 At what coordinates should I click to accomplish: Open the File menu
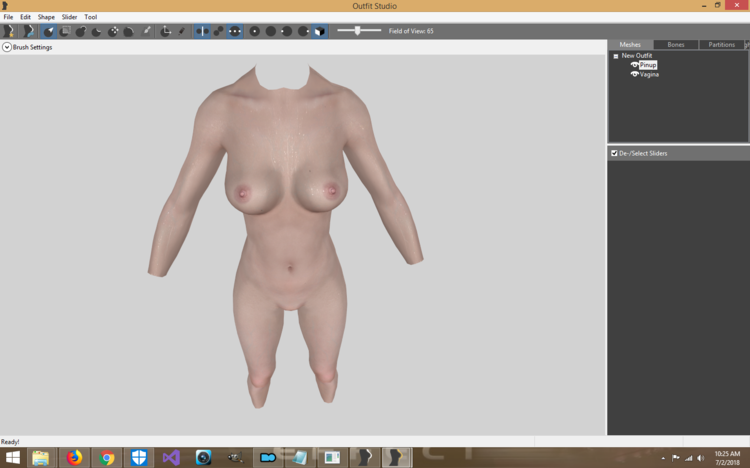tap(8, 17)
